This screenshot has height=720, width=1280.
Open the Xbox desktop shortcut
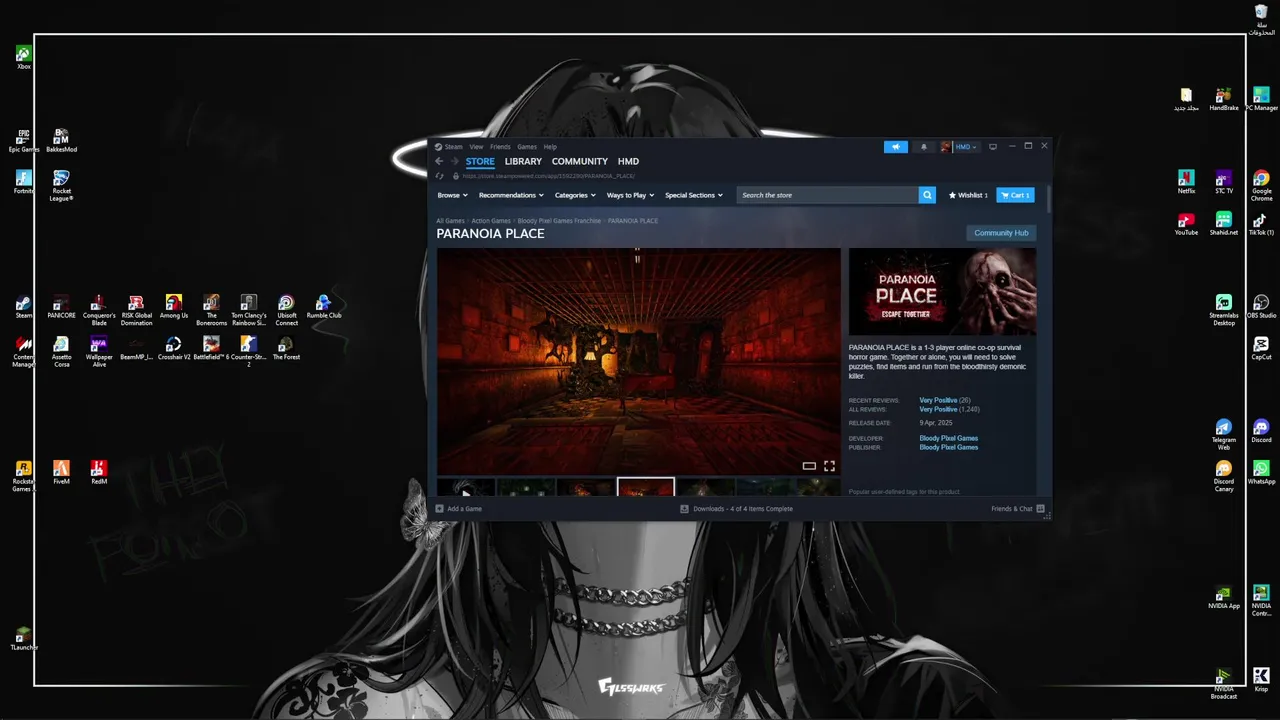[x=24, y=57]
